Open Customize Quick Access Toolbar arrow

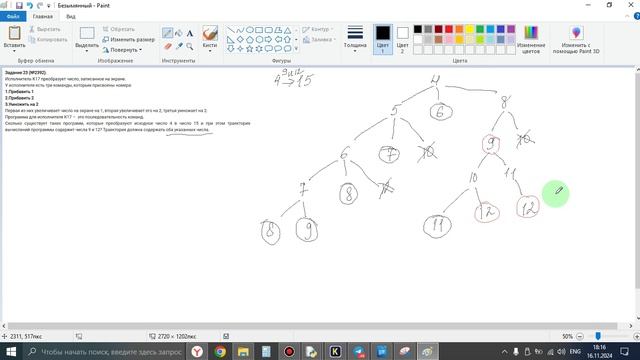(x=49, y=6)
